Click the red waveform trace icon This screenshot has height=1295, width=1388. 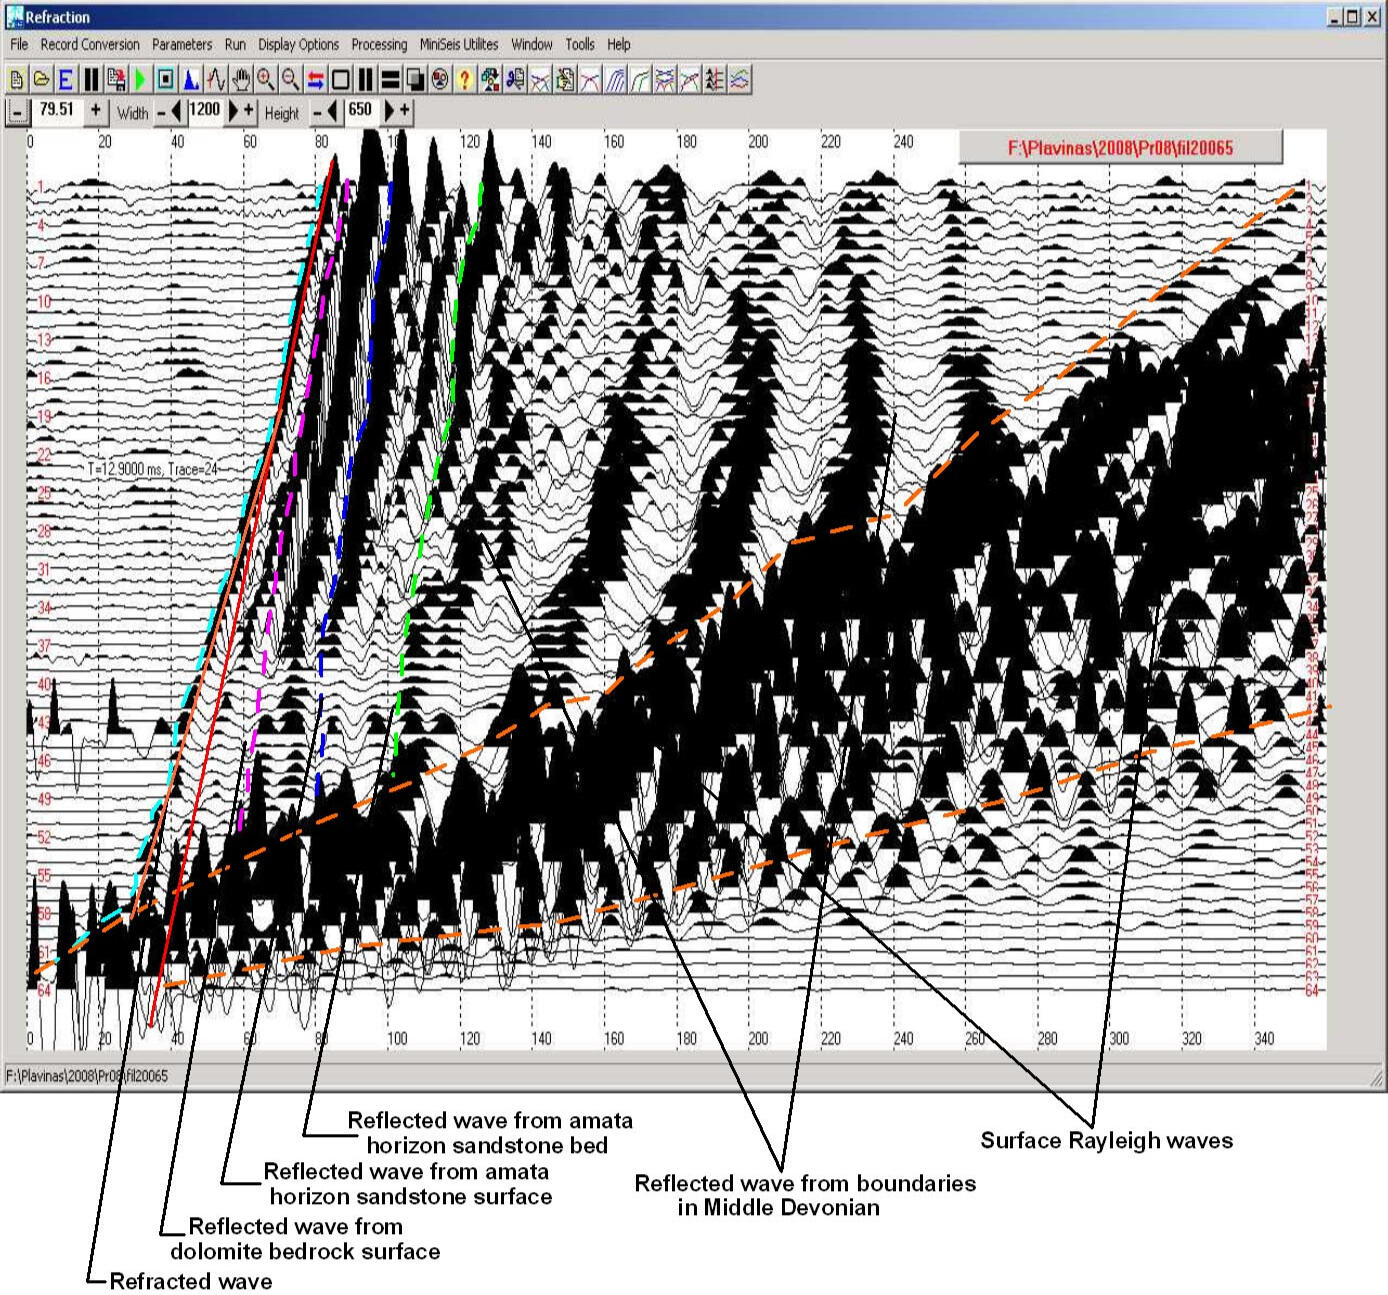[x=216, y=80]
